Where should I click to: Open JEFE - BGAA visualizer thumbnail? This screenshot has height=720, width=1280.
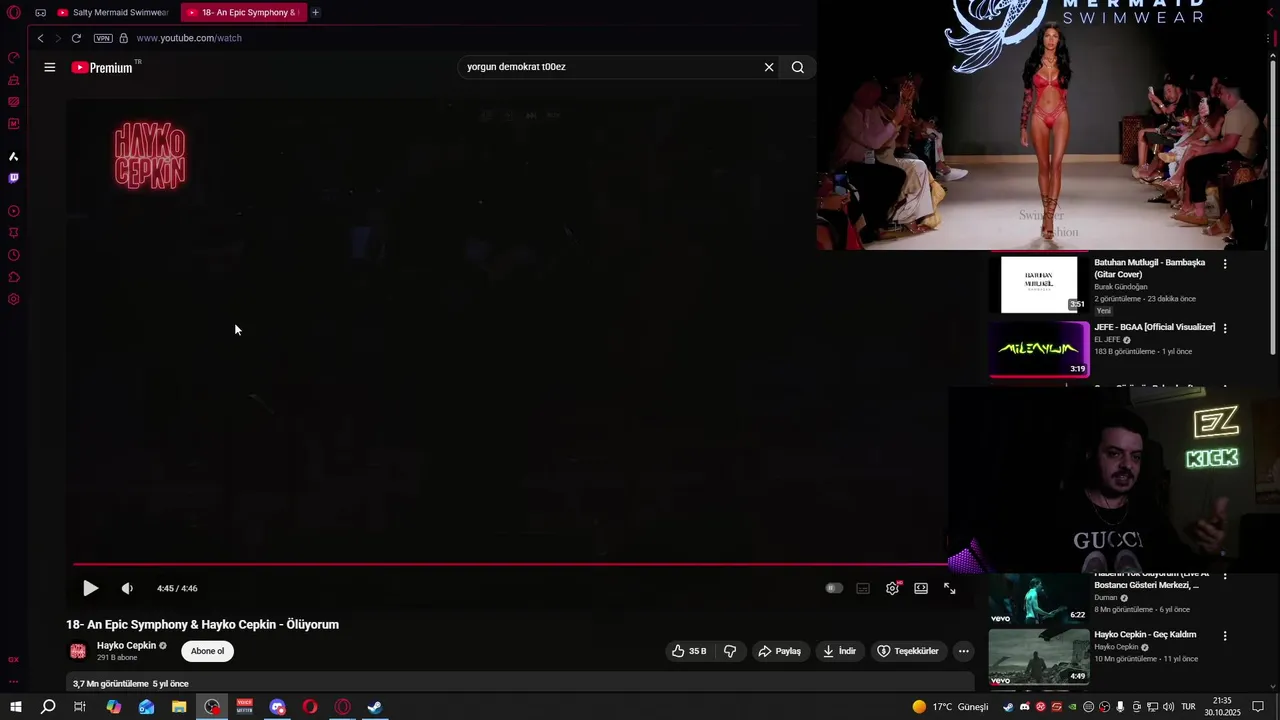point(1039,349)
